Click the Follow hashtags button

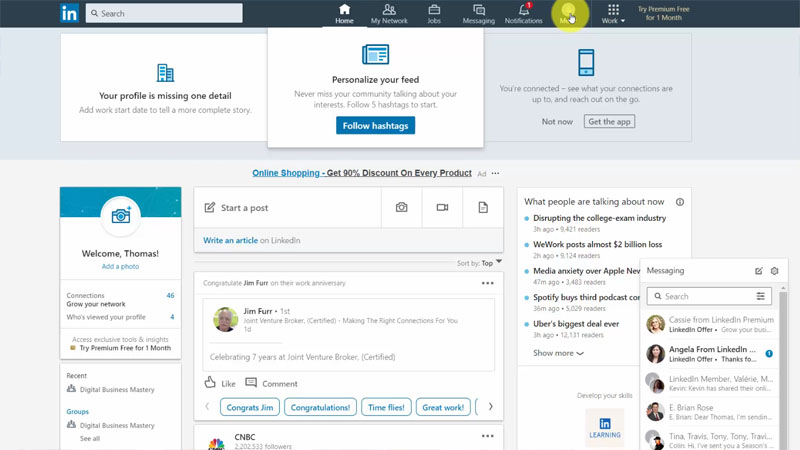(375, 125)
